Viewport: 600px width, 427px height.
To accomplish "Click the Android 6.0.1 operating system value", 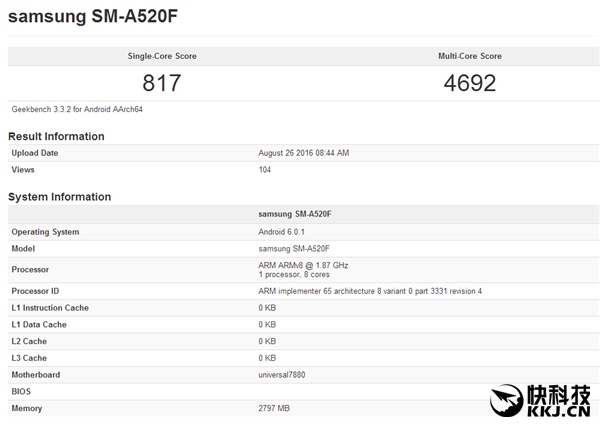I will coord(288,232).
